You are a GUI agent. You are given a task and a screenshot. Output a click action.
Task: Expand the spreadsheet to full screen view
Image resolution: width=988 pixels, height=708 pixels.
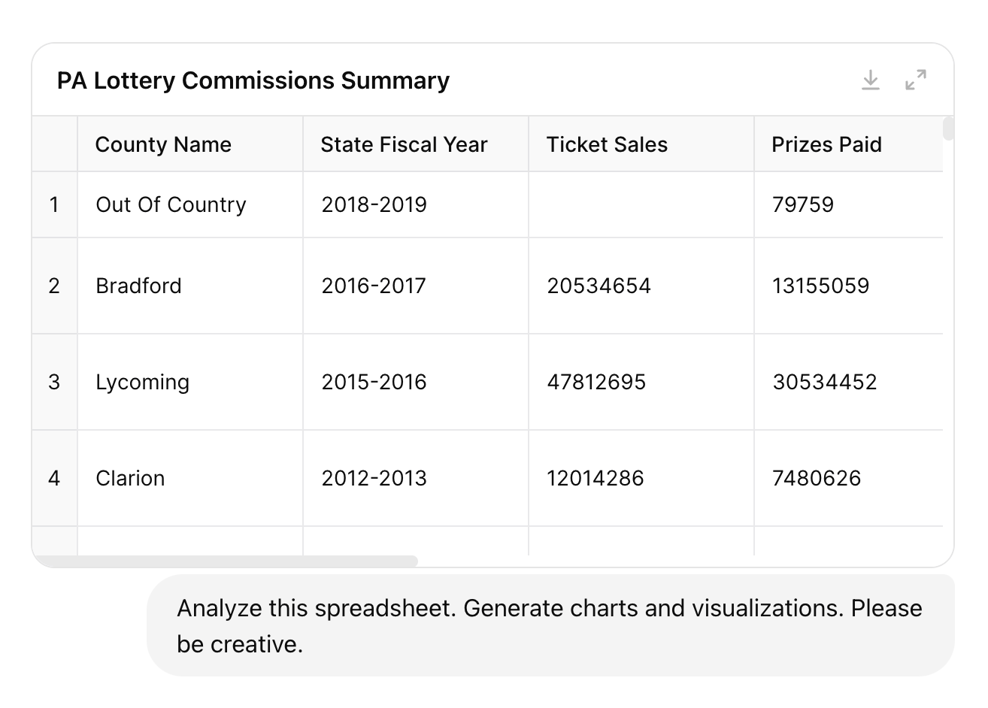[916, 80]
